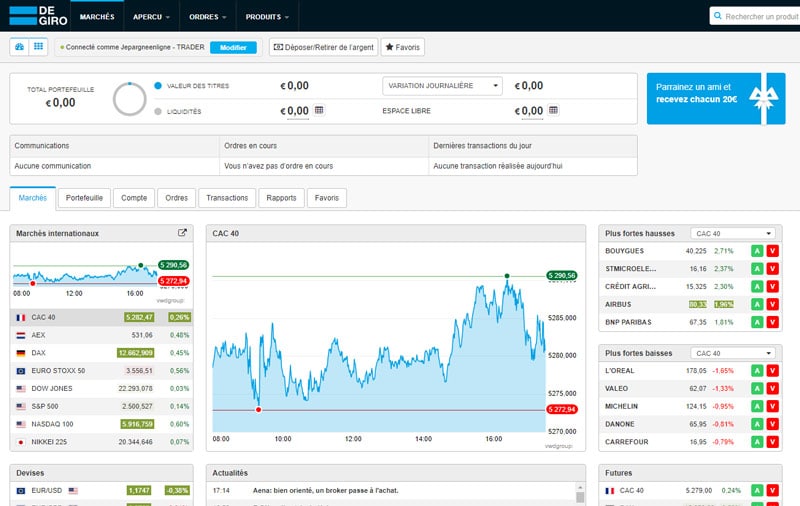Click the DEGIRO logo
Screen dimensions: 800x506
[x=38, y=16]
